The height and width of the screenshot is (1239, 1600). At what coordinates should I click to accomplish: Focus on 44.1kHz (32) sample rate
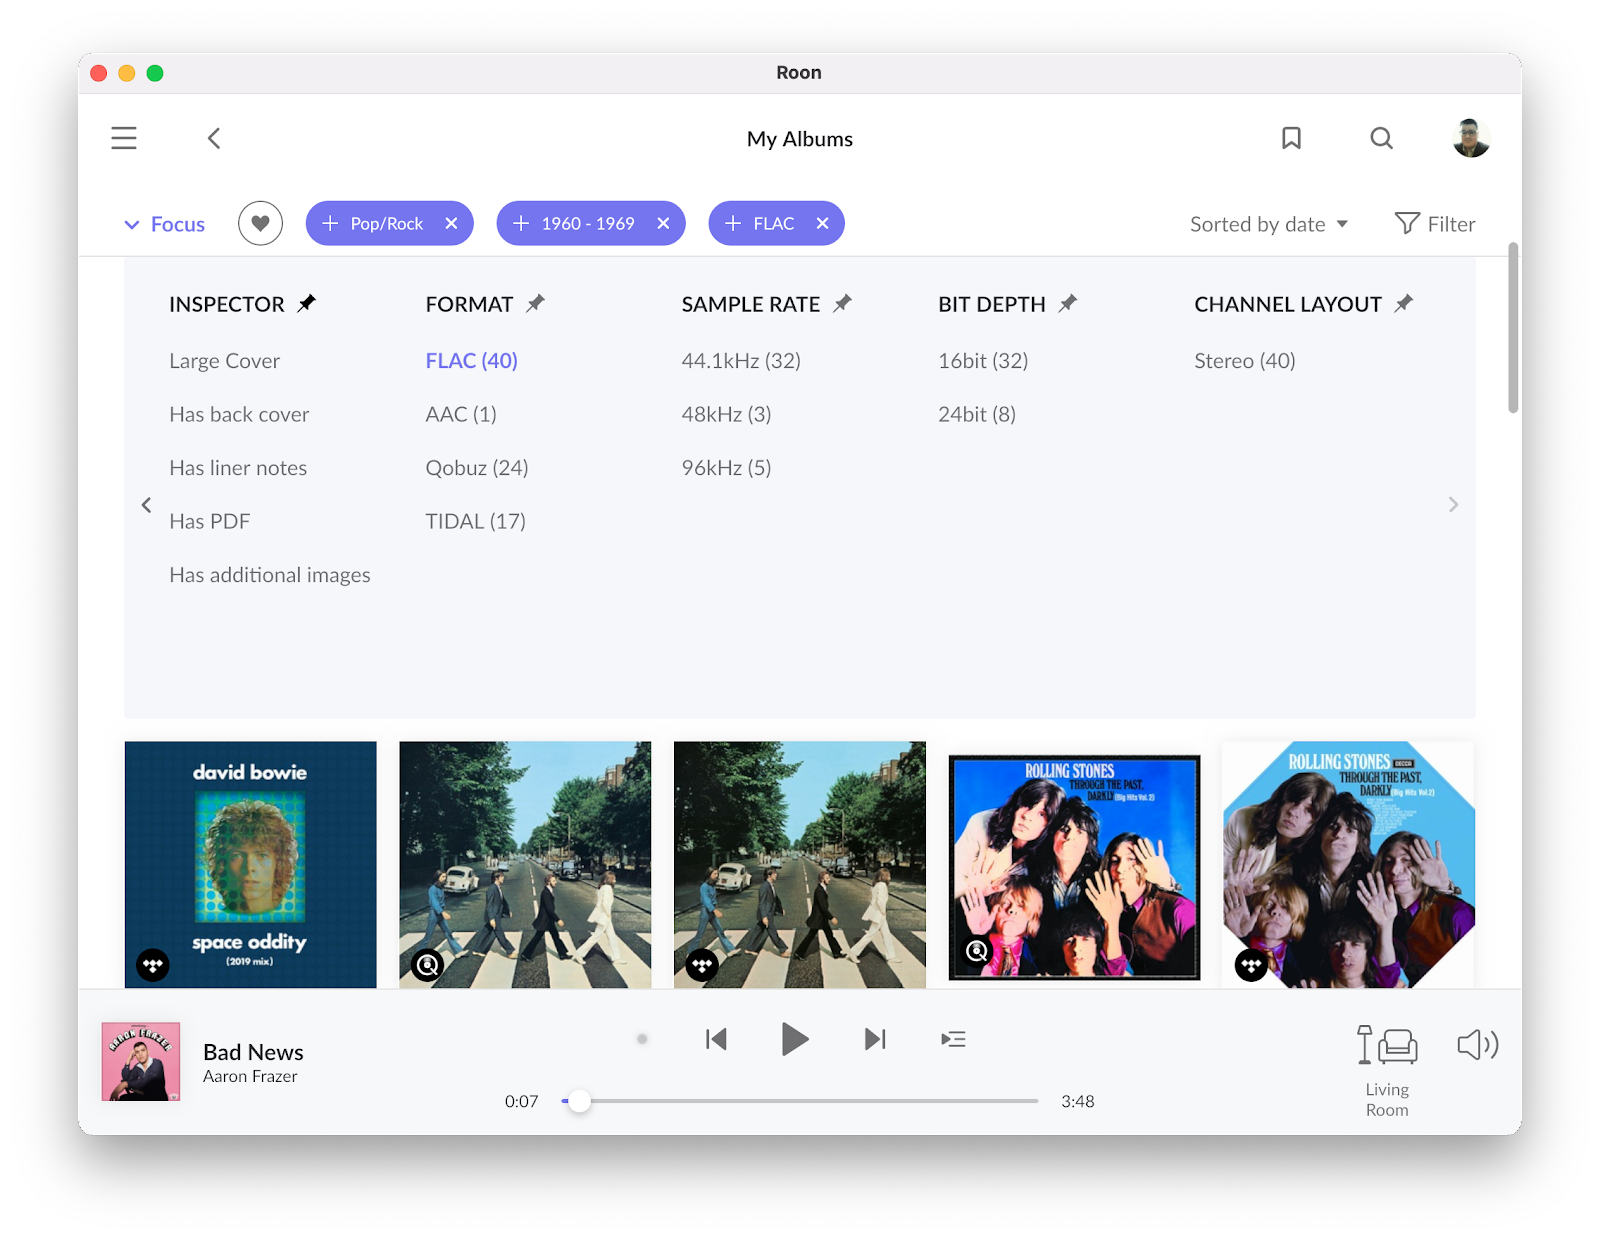coord(741,361)
